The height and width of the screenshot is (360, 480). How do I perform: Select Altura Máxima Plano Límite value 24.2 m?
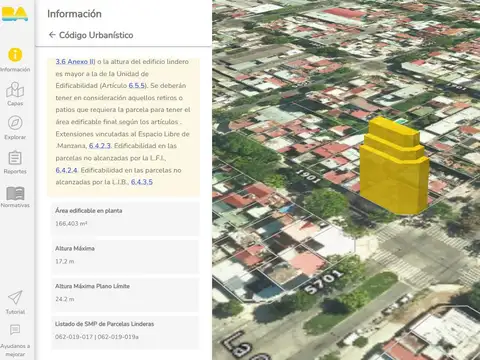click(65, 299)
